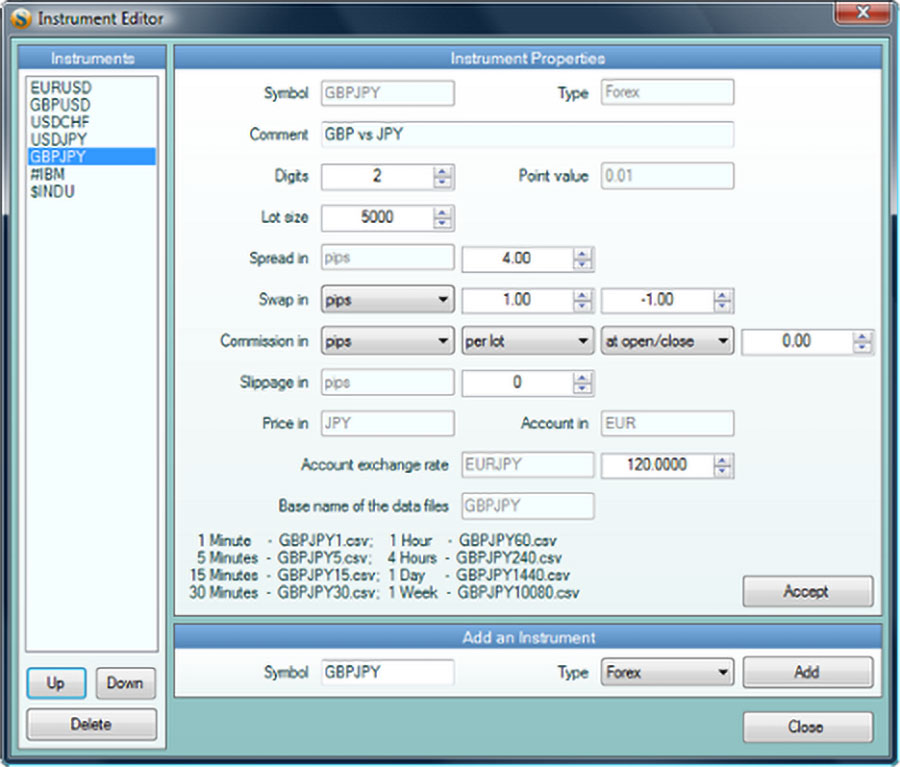This screenshot has height=767, width=900.
Task: Increase the Spread value with up arrow
Action: 583,254
